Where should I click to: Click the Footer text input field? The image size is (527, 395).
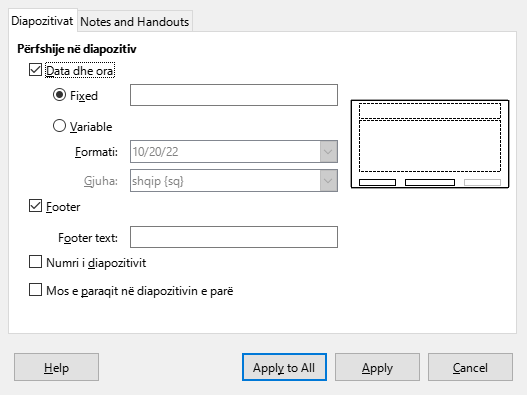pos(234,237)
